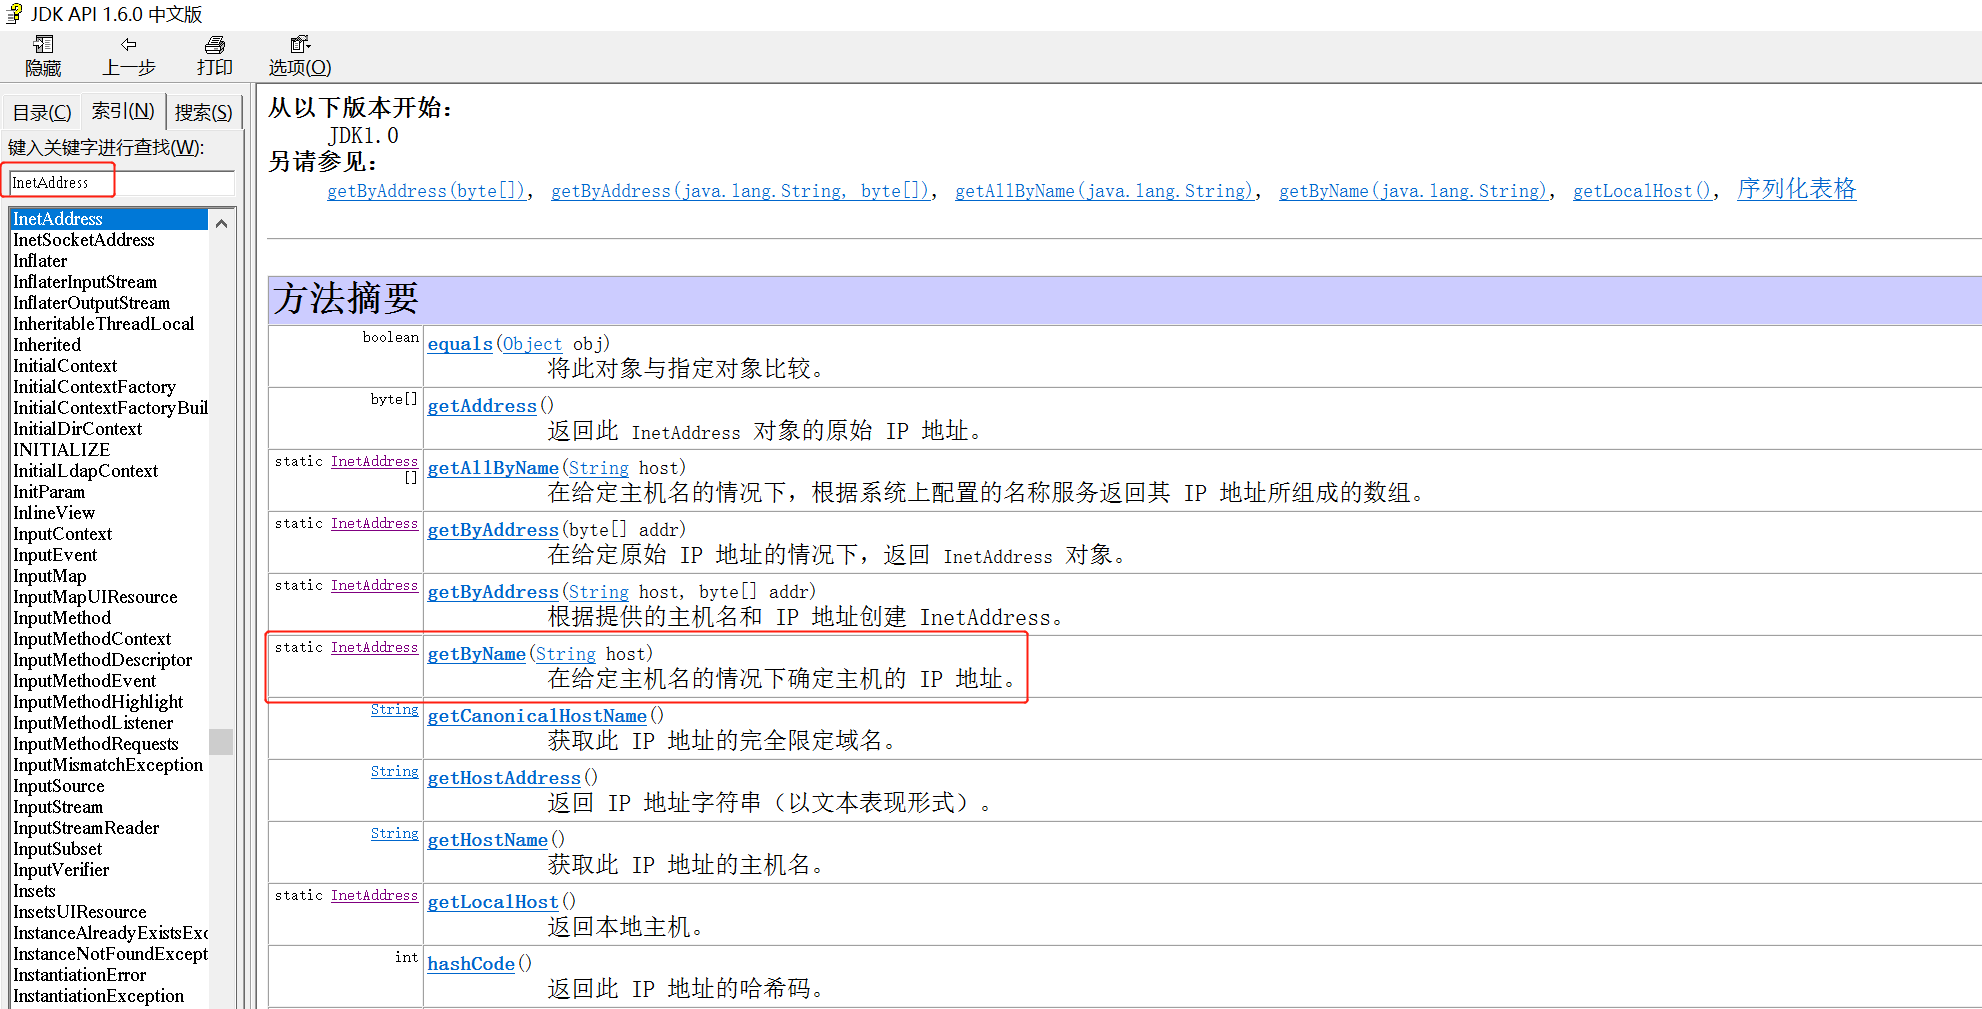This screenshot has width=1982, height=1009.
Task: Select Inflater in the index list
Action: tap(40, 261)
